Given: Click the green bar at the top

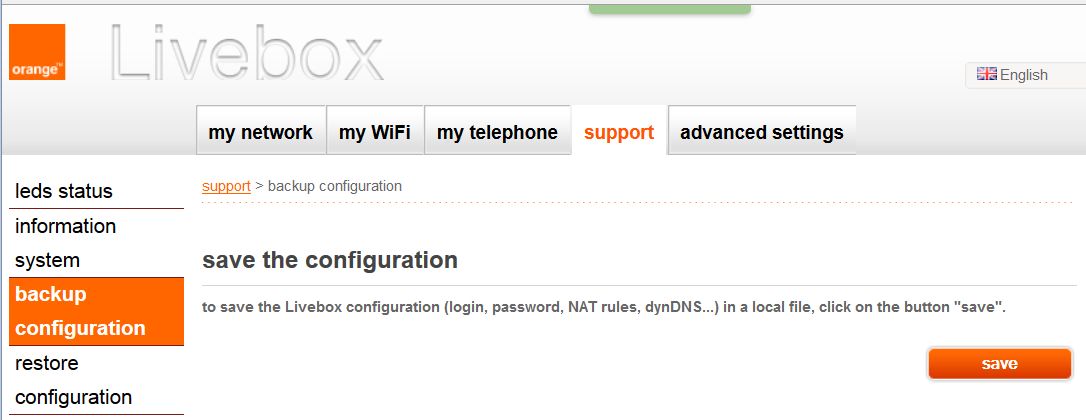Looking at the screenshot, I should tap(669, 7).
